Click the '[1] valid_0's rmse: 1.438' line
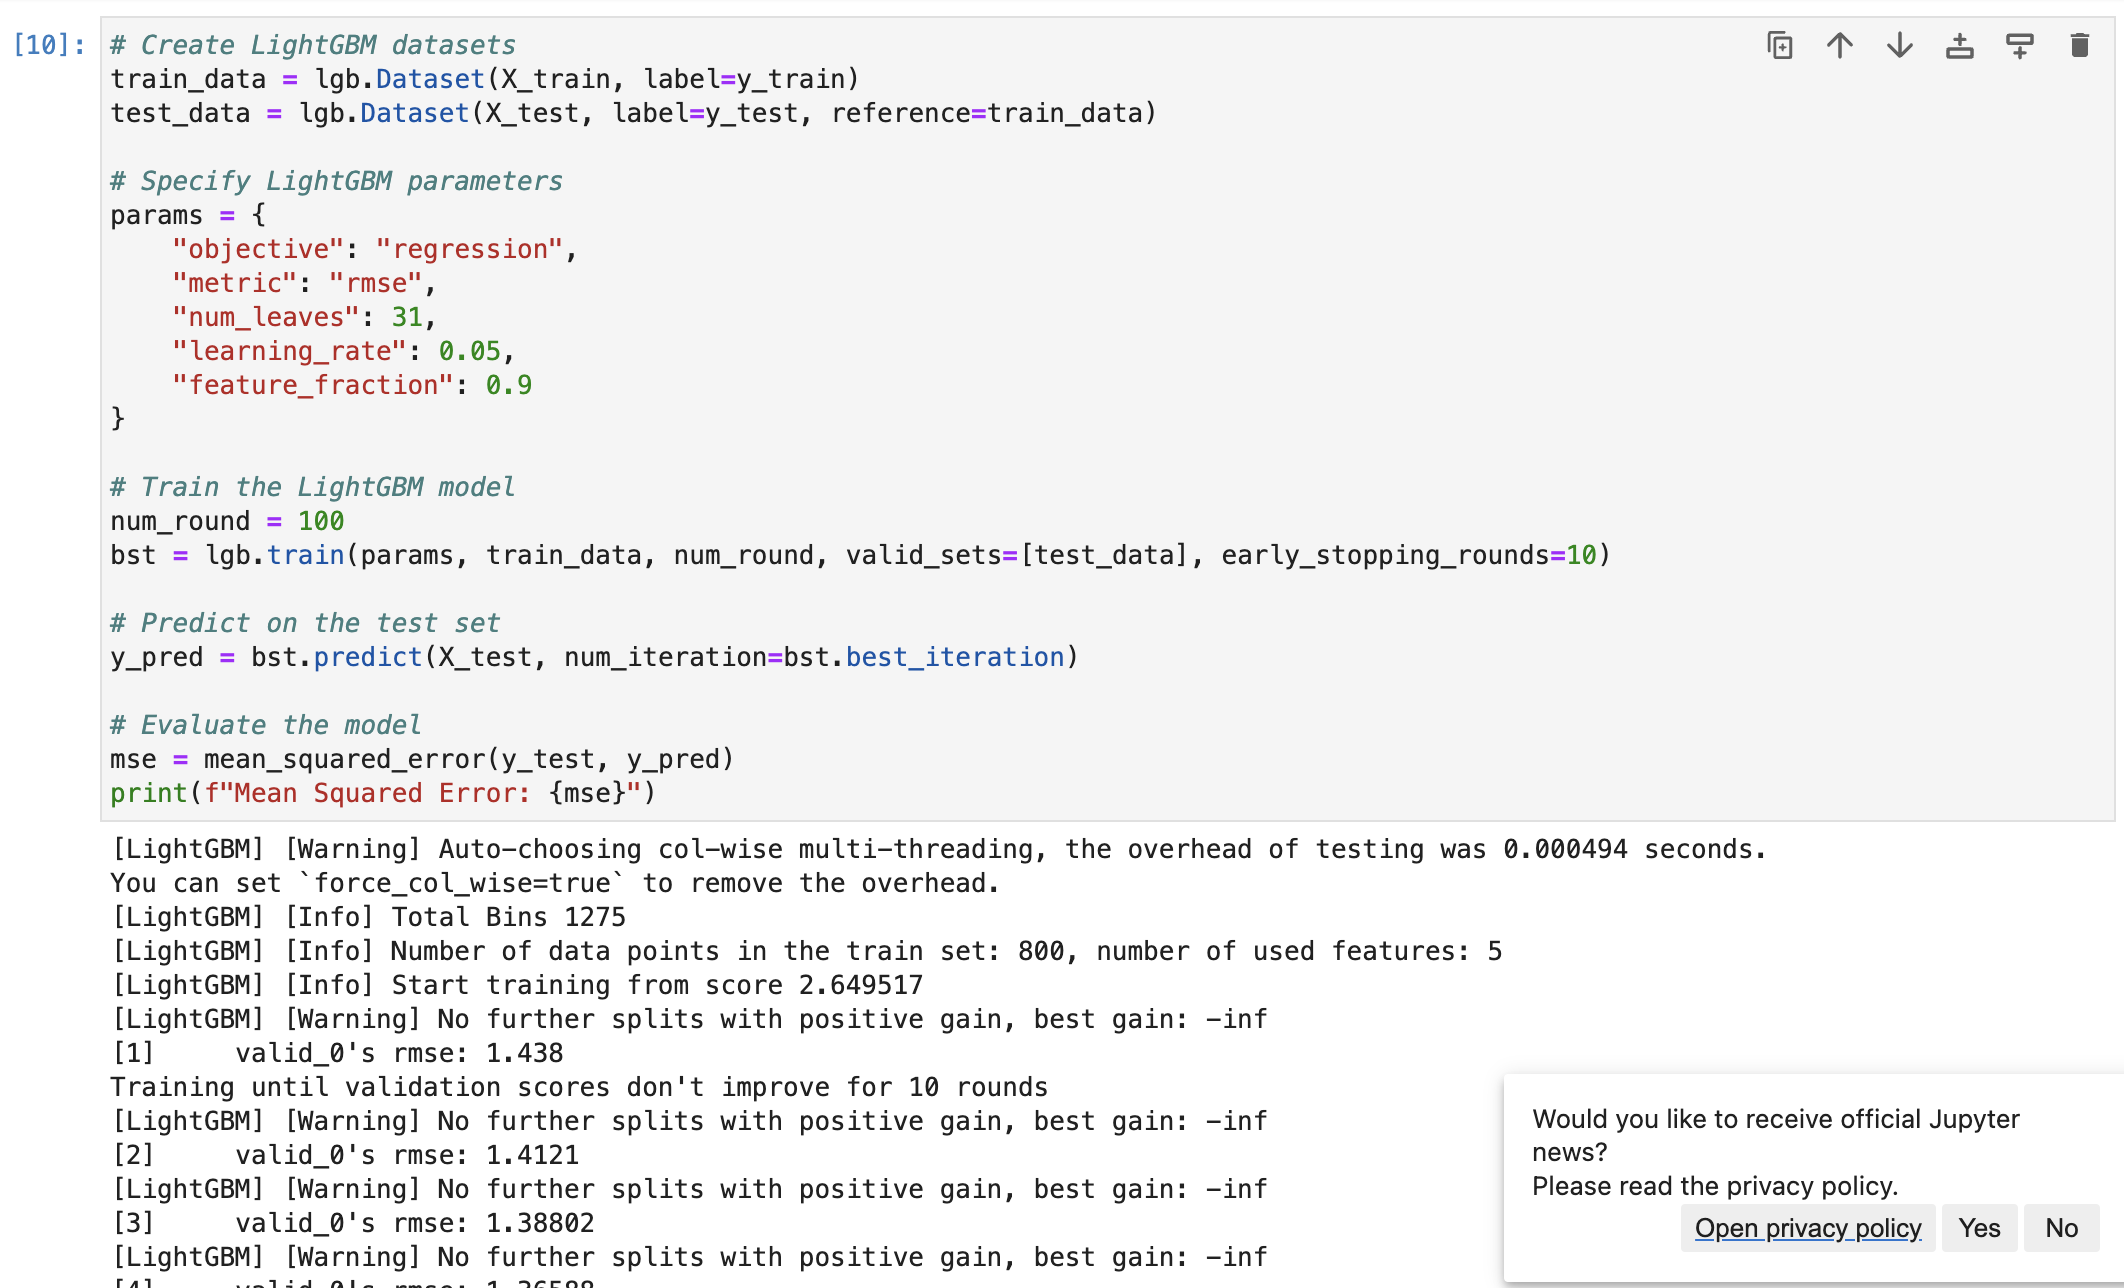The height and width of the screenshot is (1288, 2124). pyautogui.click(x=337, y=1053)
